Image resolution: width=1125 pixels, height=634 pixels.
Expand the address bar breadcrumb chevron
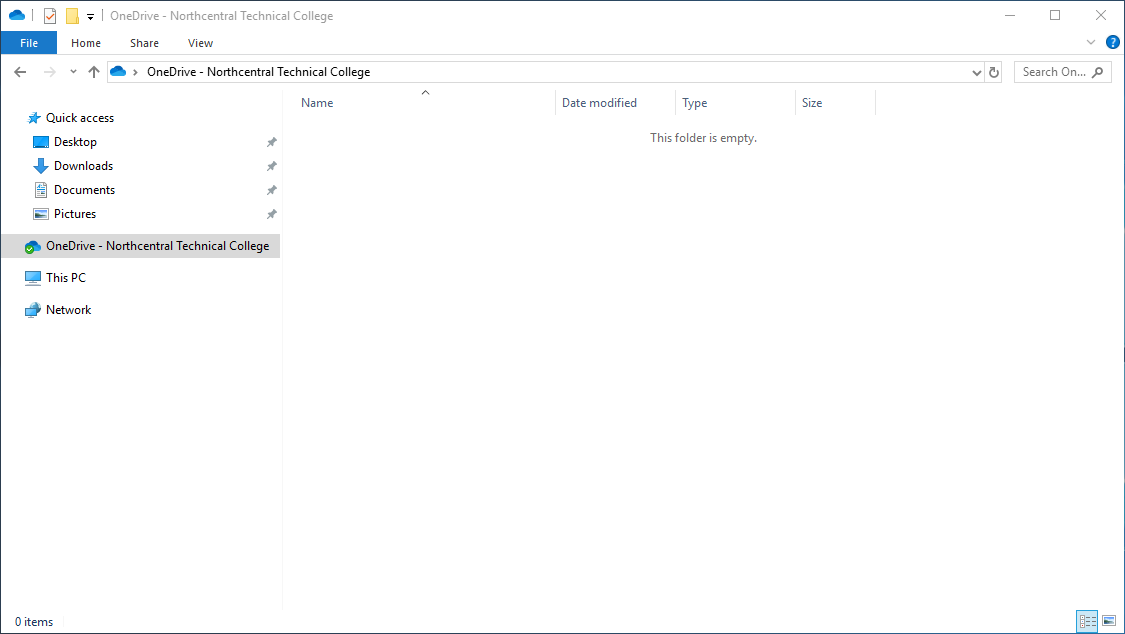(x=135, y=72)
